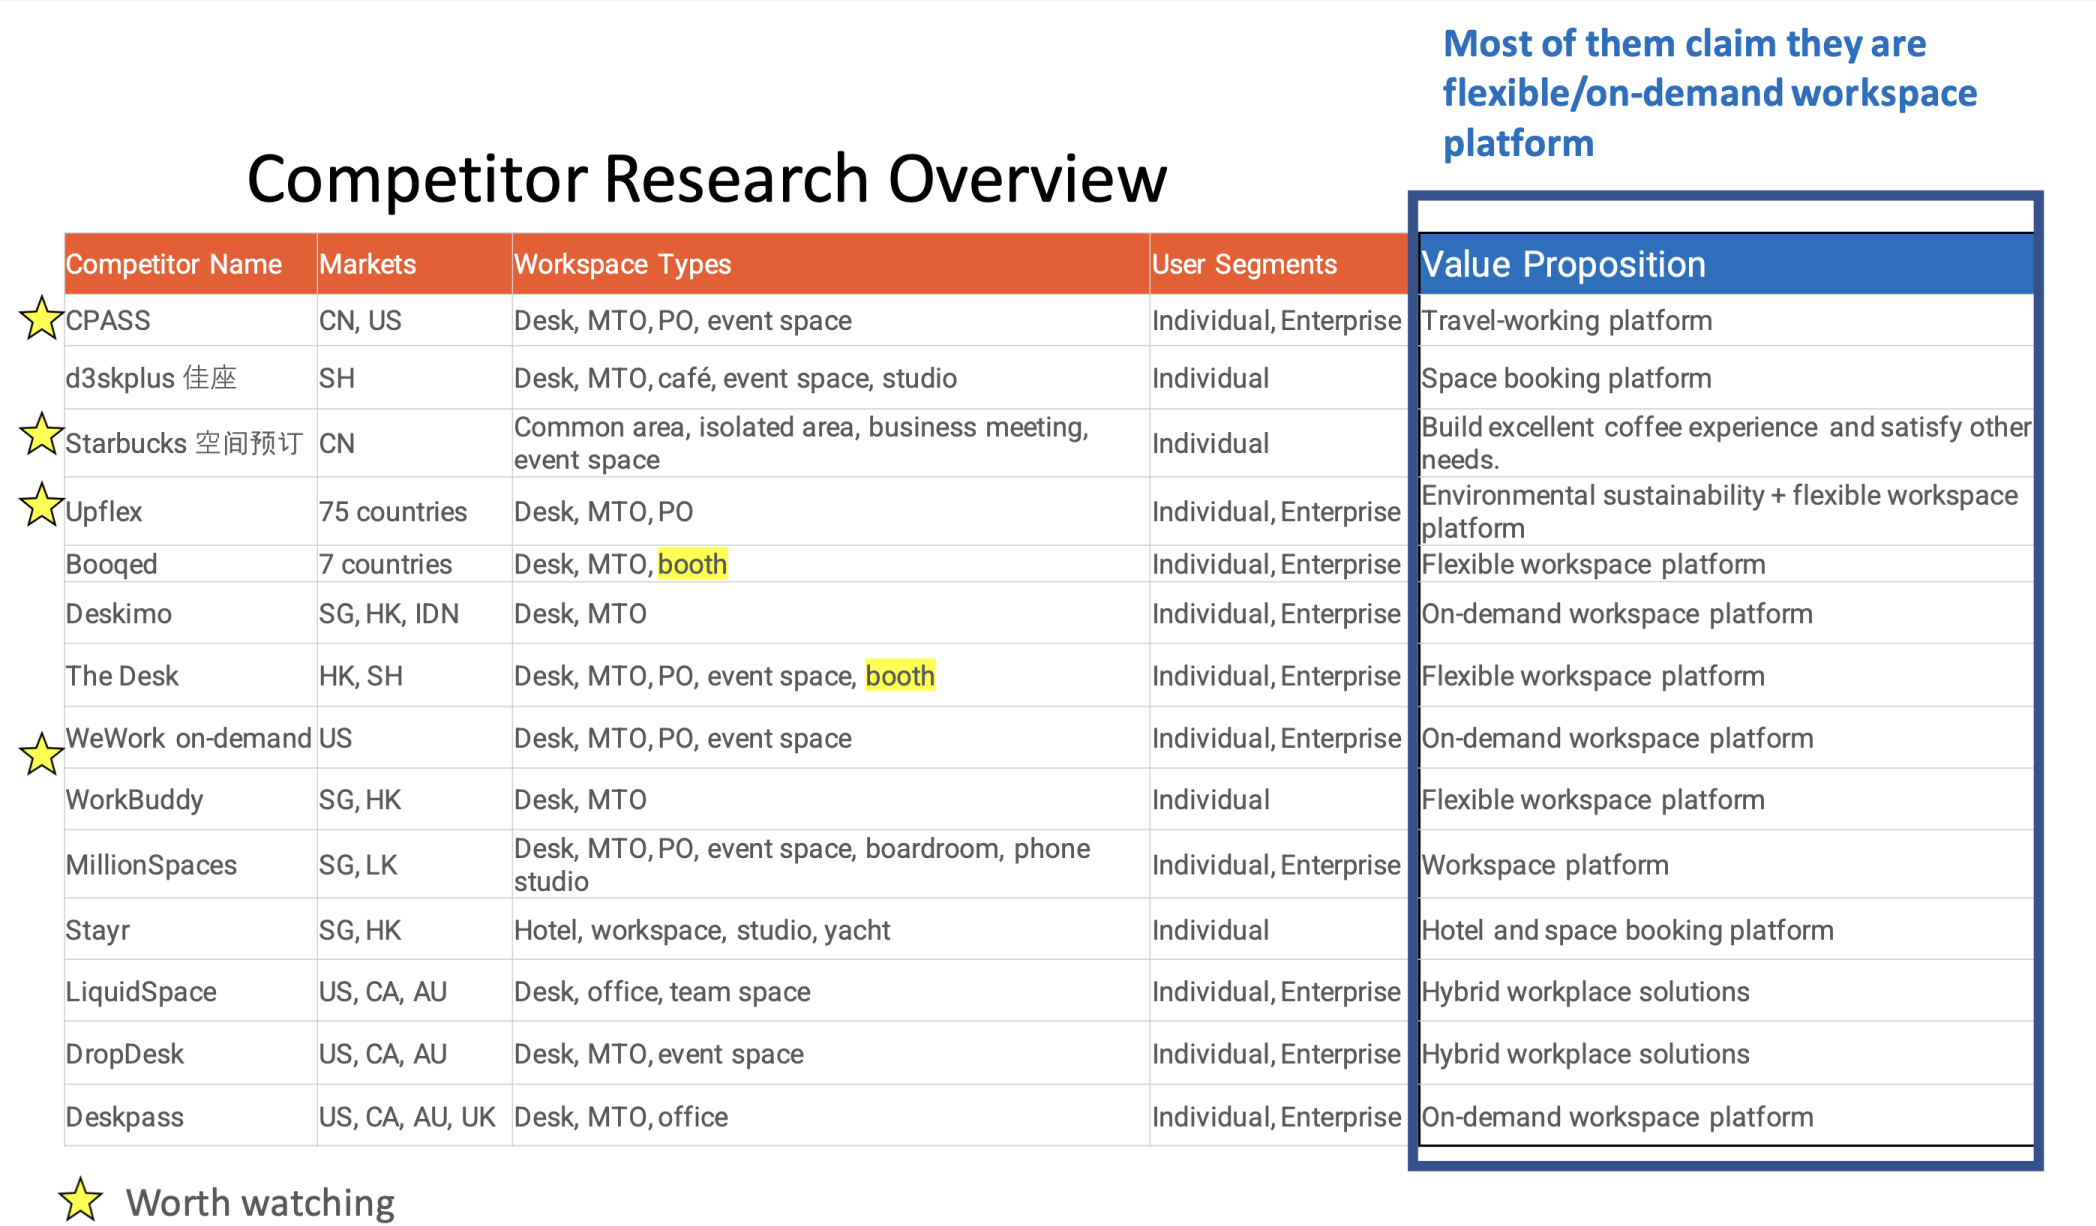
Task: Click the Competitor Name column header
Action: [x=174, y=264]
